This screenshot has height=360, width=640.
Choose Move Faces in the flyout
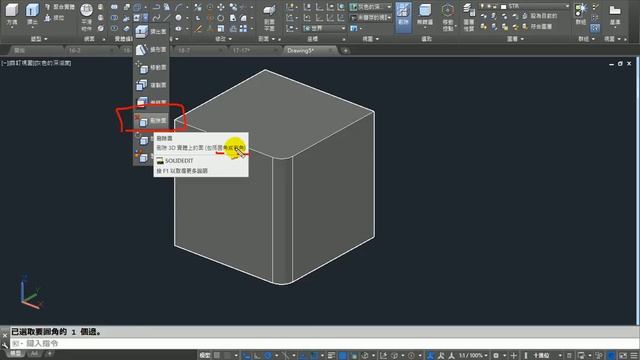(x=151, y=67)
